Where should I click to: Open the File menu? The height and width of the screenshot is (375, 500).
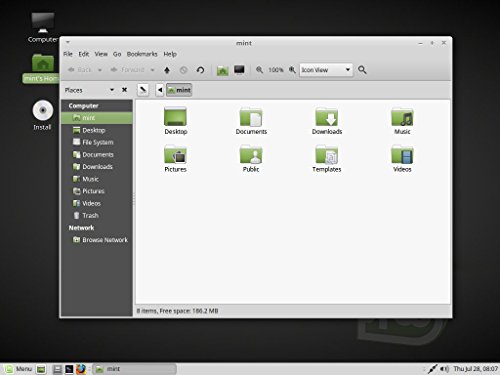pyautogui.click(x=68, y=54)
